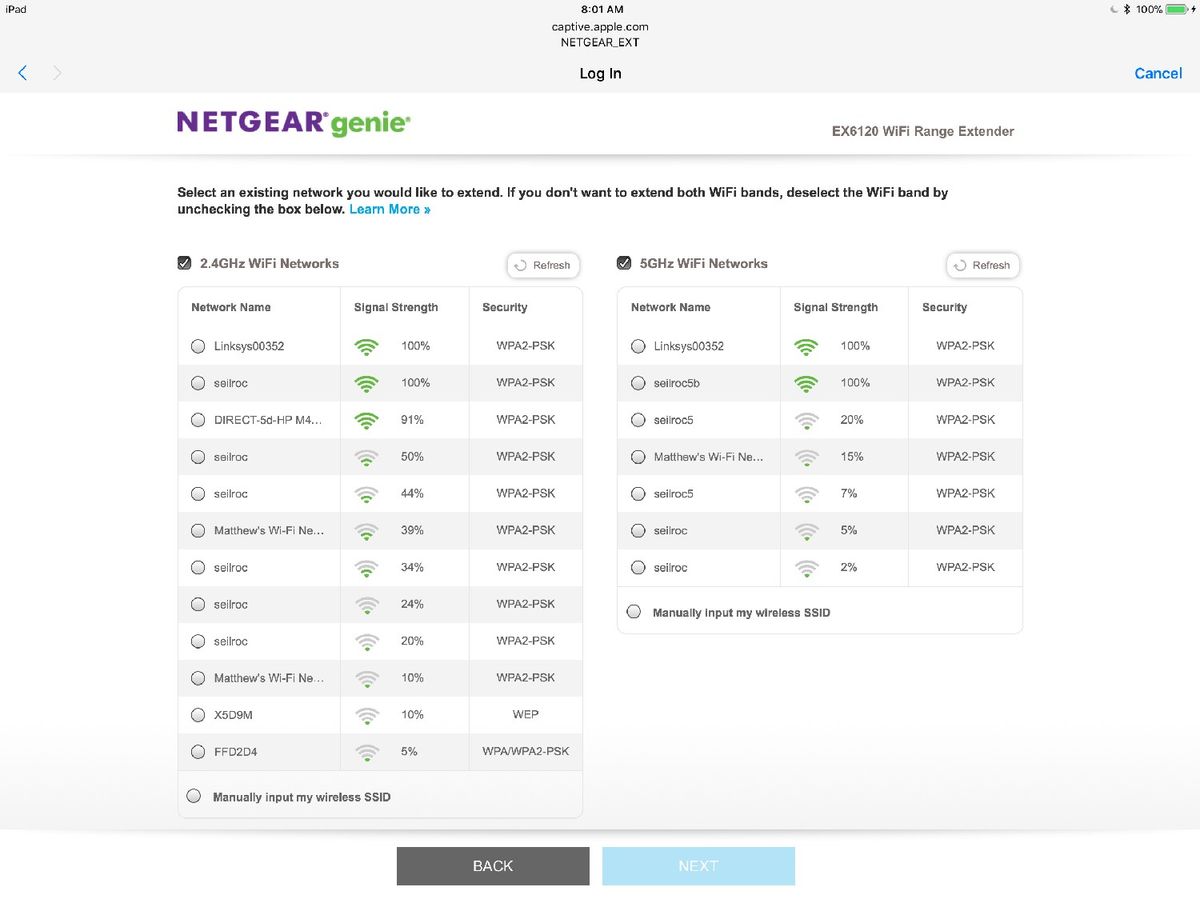Click the WiFi strength icon for seilroc5b
1200x899 pixels.
(x=806, y=382)
